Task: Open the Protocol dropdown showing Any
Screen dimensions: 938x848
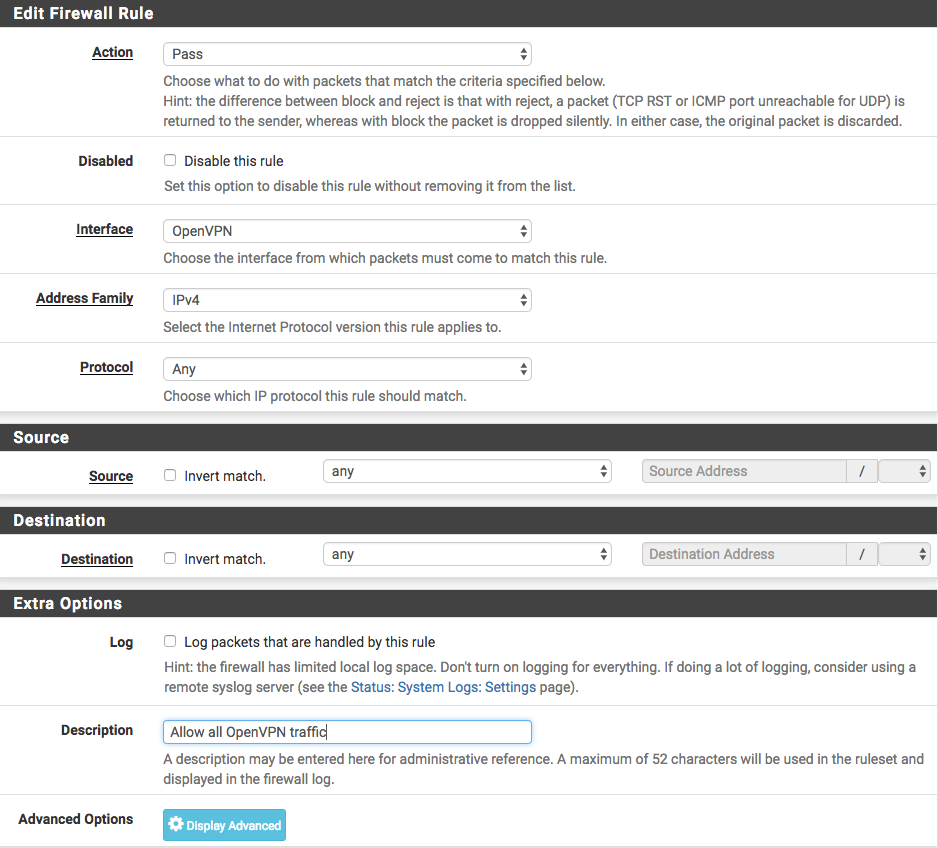Action: click(x=346, y=369)
